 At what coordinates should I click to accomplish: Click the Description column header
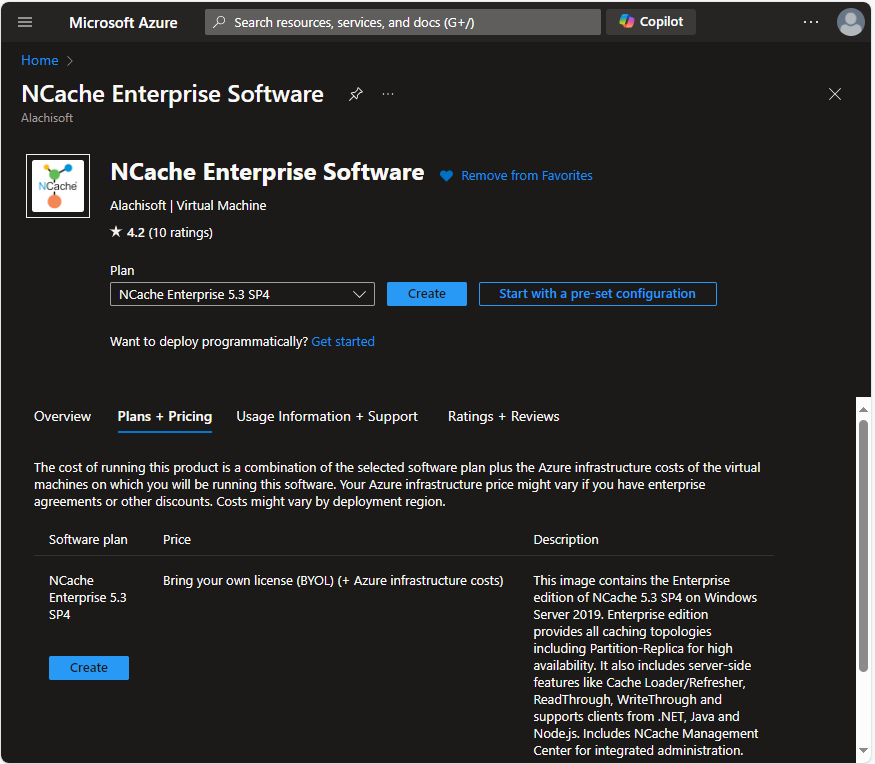click(566, 540)
